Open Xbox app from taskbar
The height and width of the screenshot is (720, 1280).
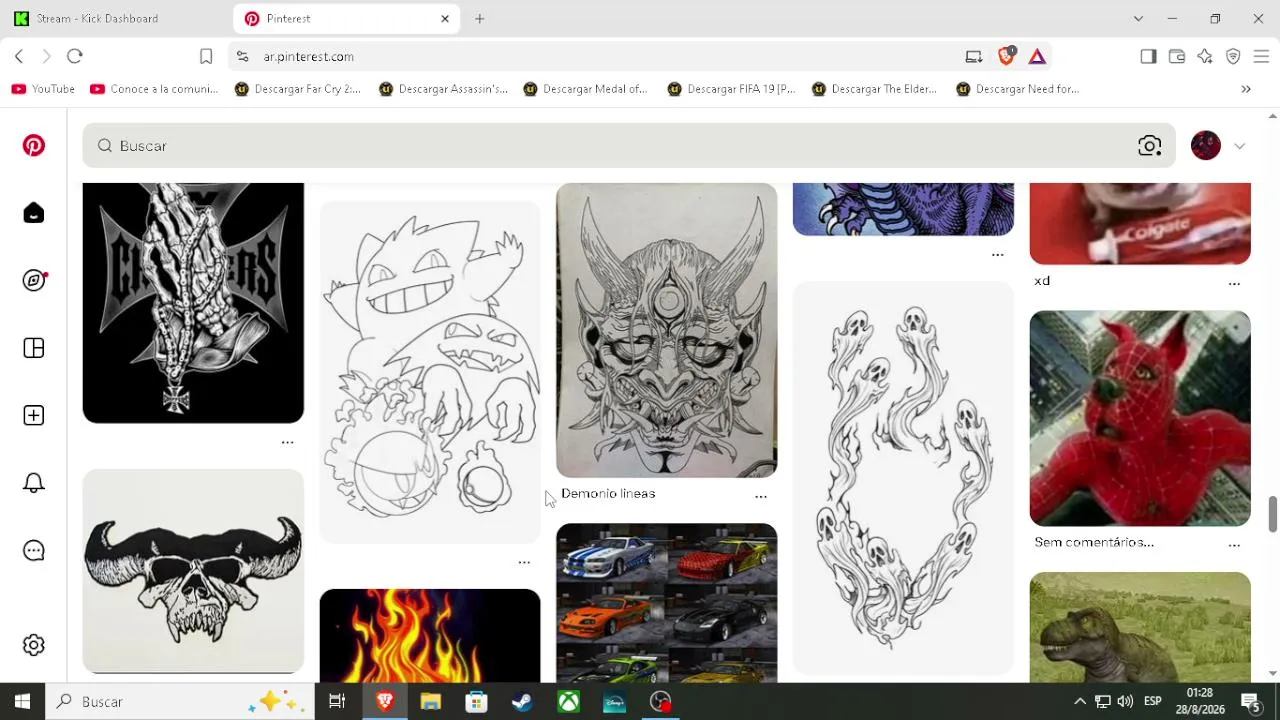point(568,702)
